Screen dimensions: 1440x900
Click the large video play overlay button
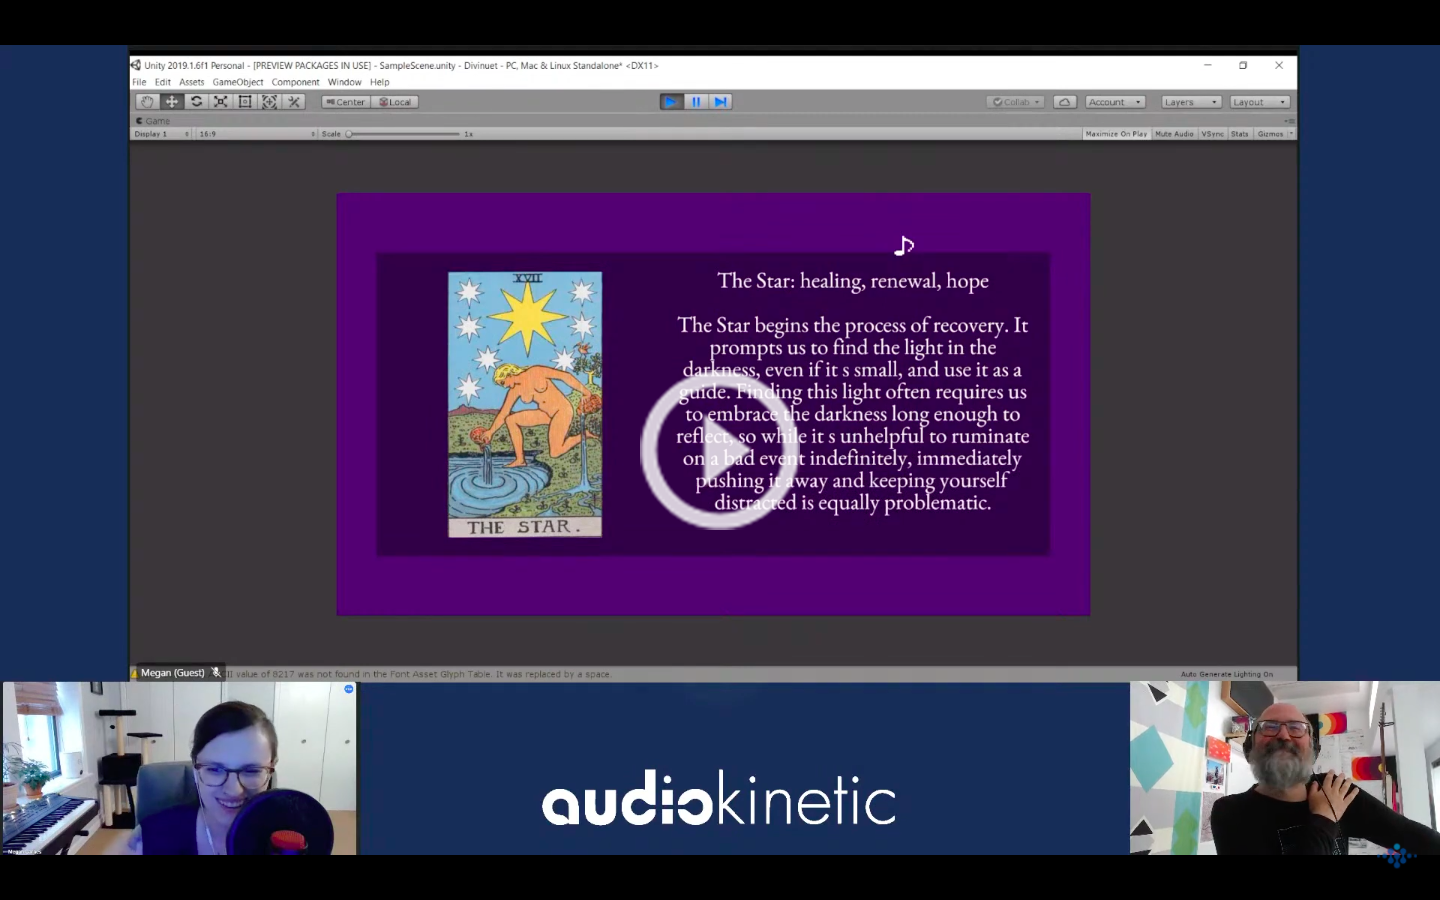pyautogui.click(x=718, y=450)
